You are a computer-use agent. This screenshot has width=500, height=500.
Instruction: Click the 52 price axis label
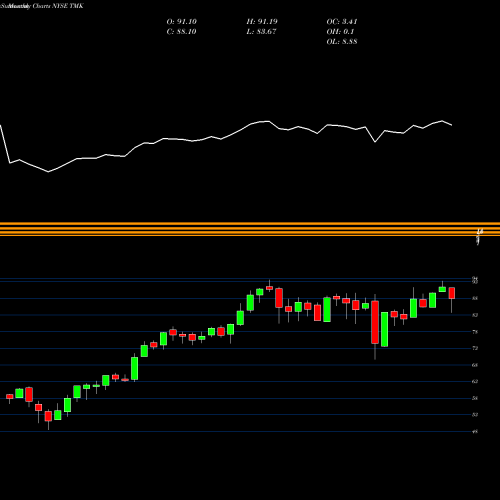pos(475,415)
